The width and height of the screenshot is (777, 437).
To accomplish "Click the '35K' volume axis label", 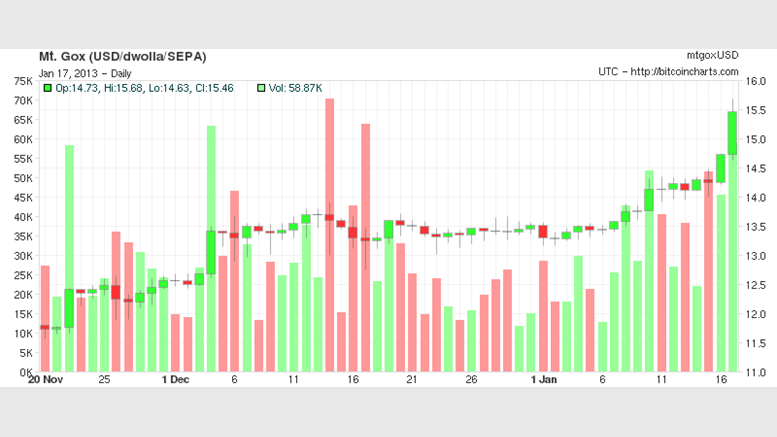I will [23, 236].
